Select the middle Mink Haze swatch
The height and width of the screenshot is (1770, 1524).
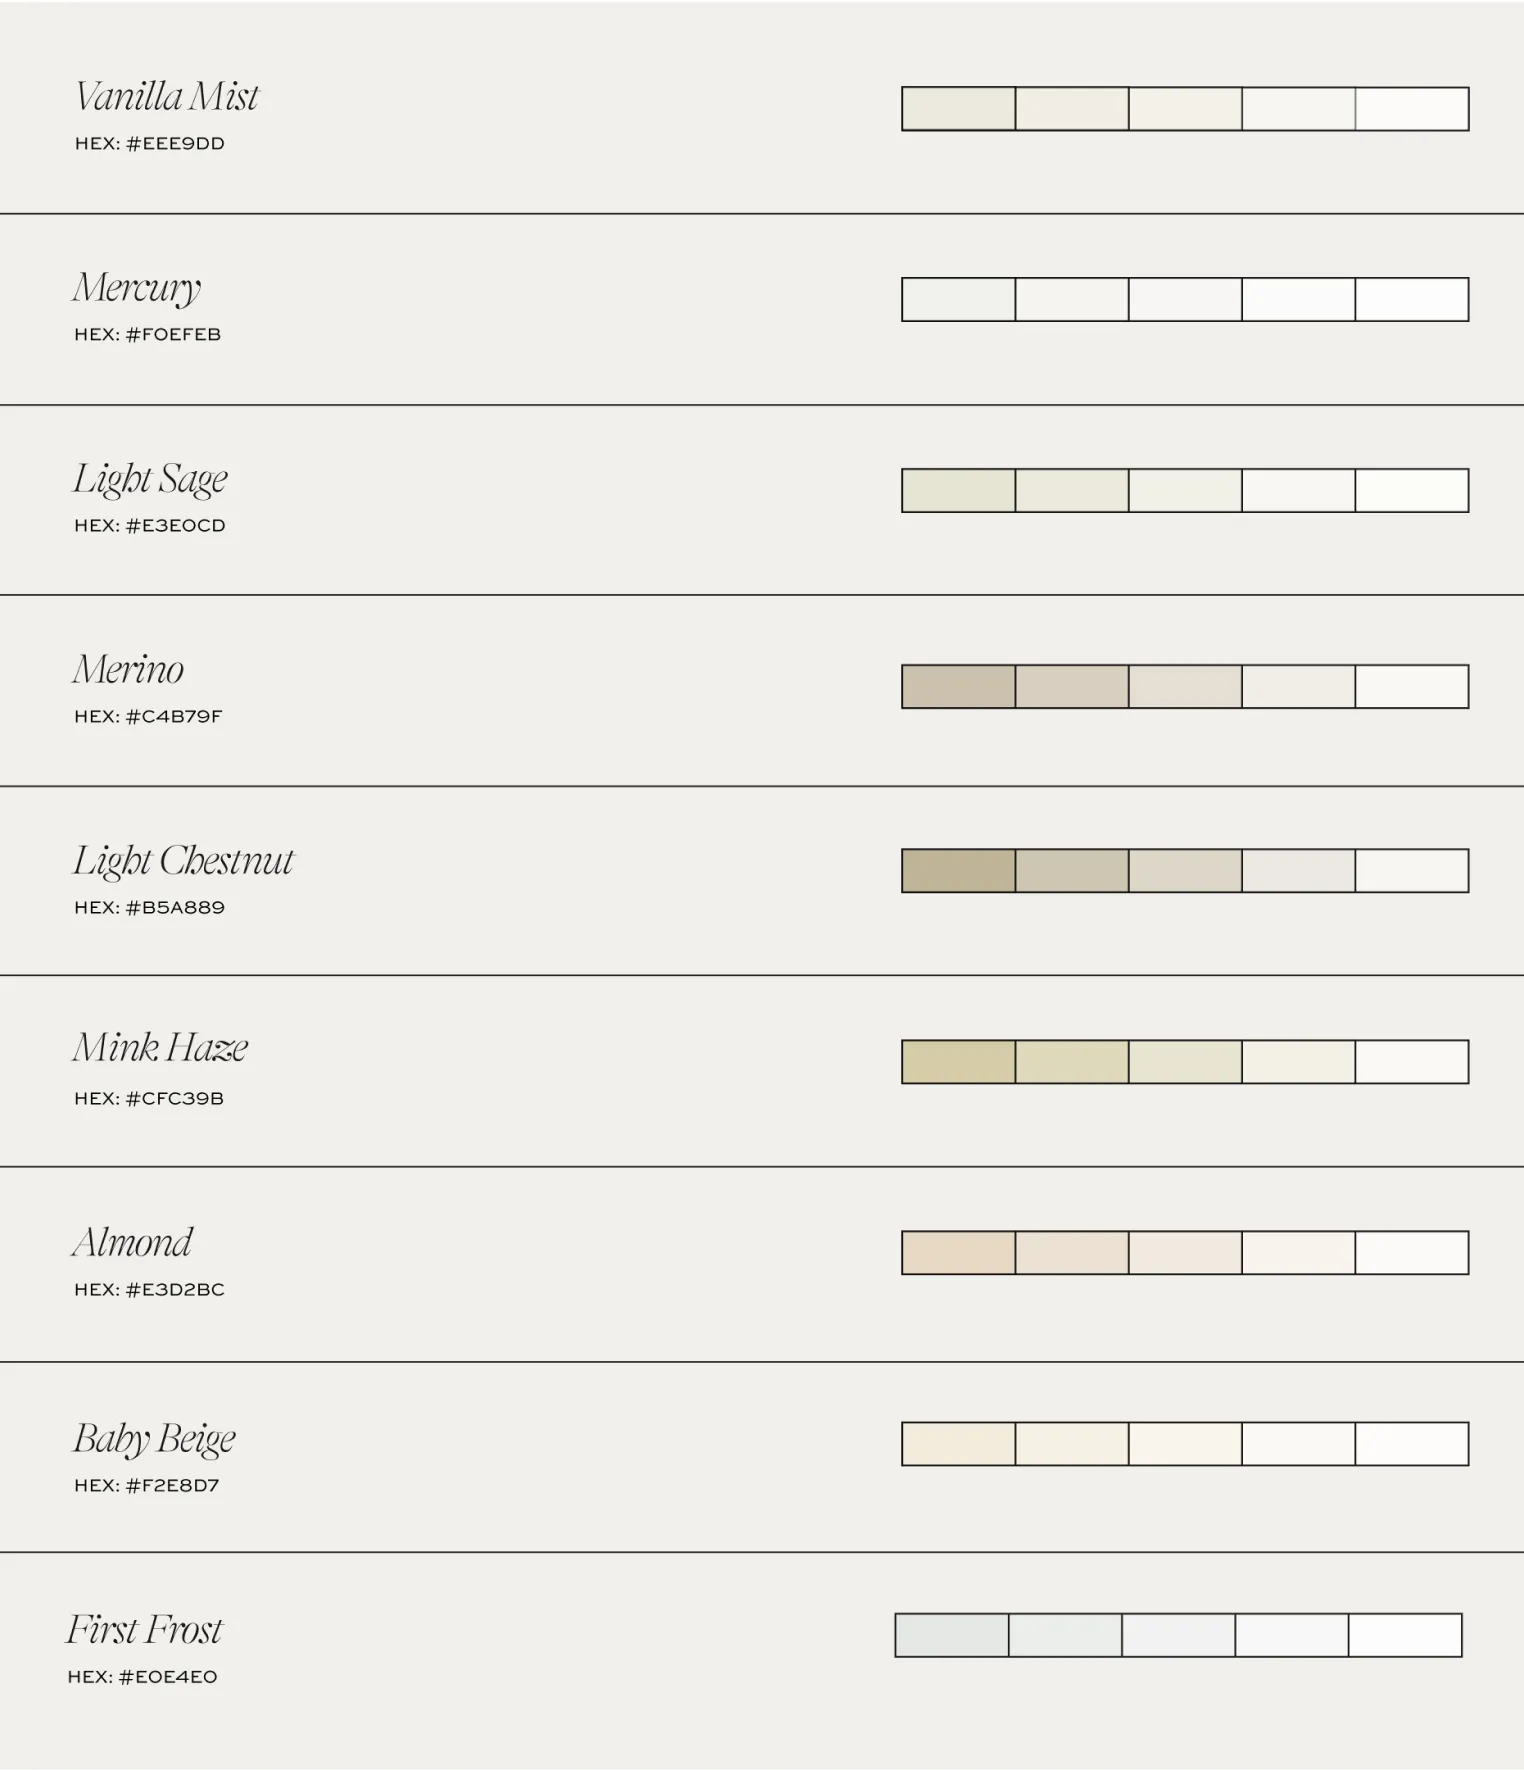click(1185, 1062)
